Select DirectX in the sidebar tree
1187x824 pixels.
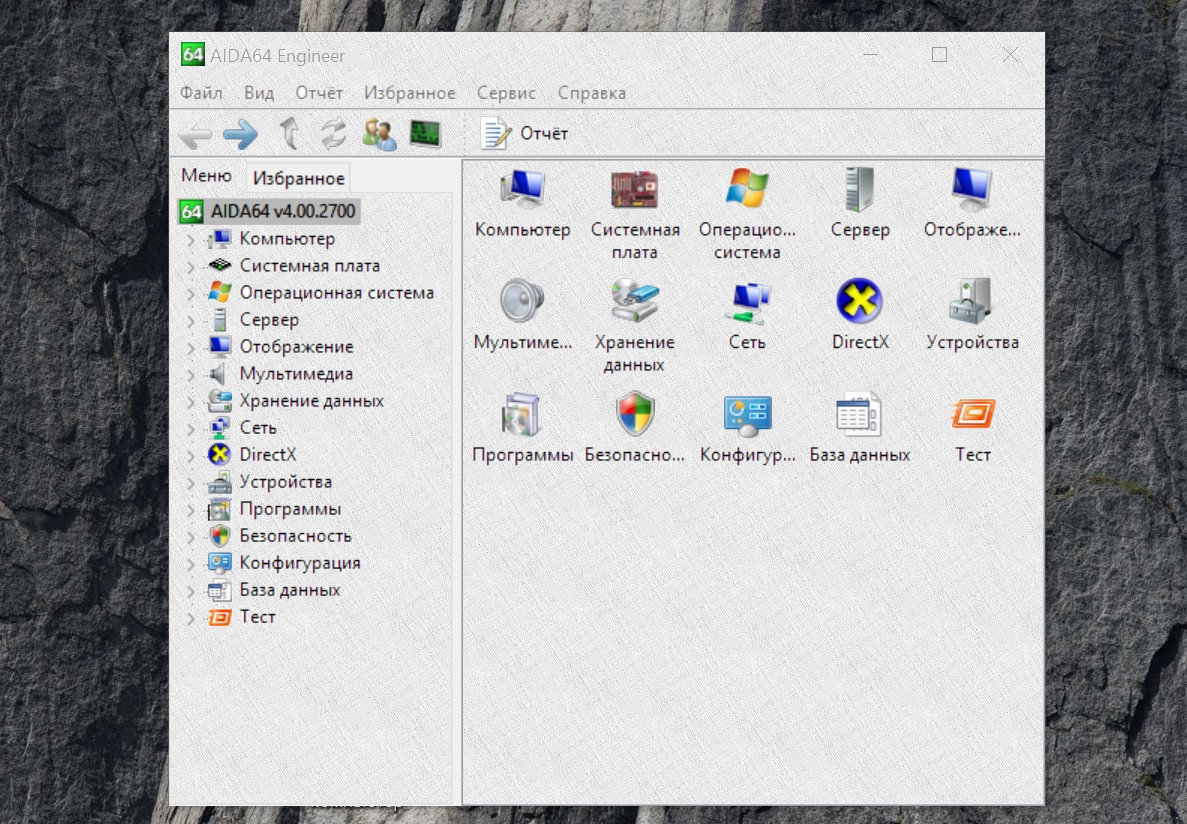[268, 454]
